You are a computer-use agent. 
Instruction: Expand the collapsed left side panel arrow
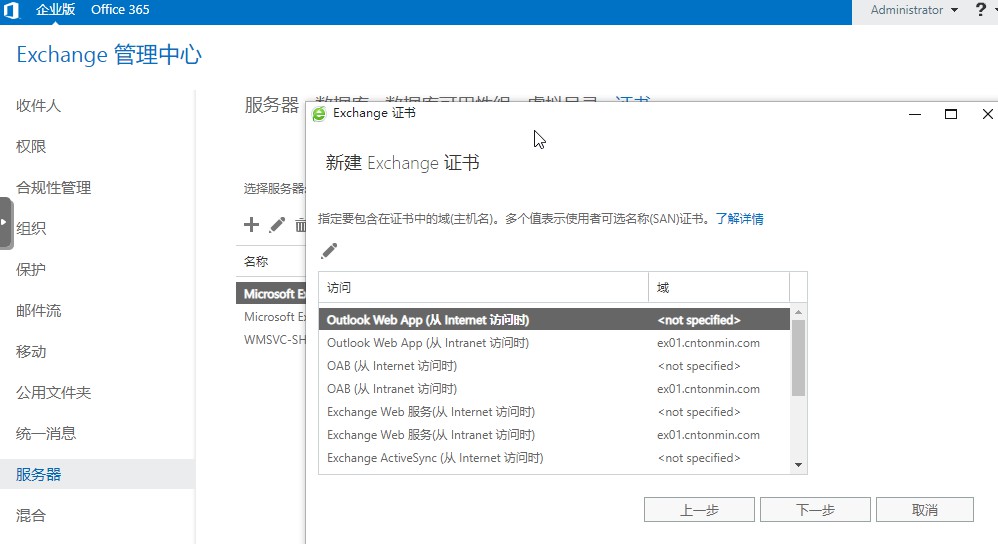6,223
